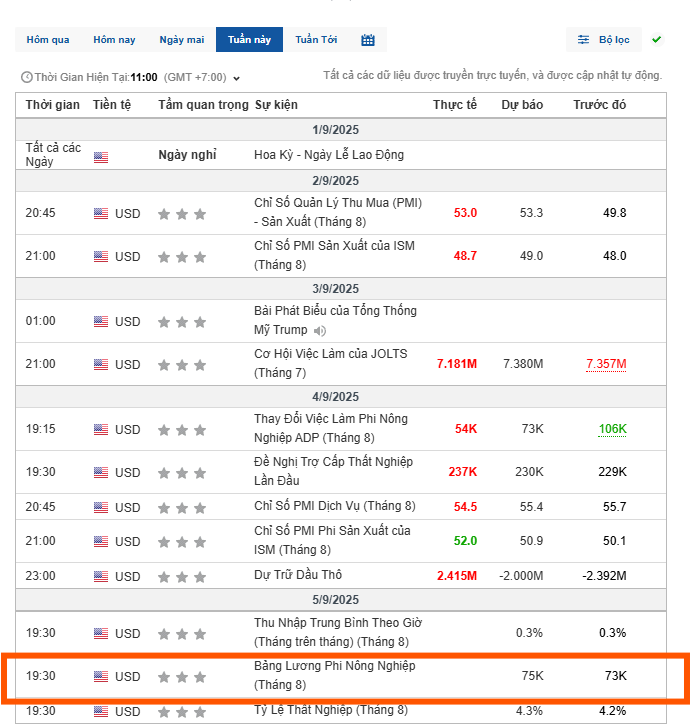This screenshot has height=726, width=690.
Task: Select the Tuần này tab
Action: [249, 39]
